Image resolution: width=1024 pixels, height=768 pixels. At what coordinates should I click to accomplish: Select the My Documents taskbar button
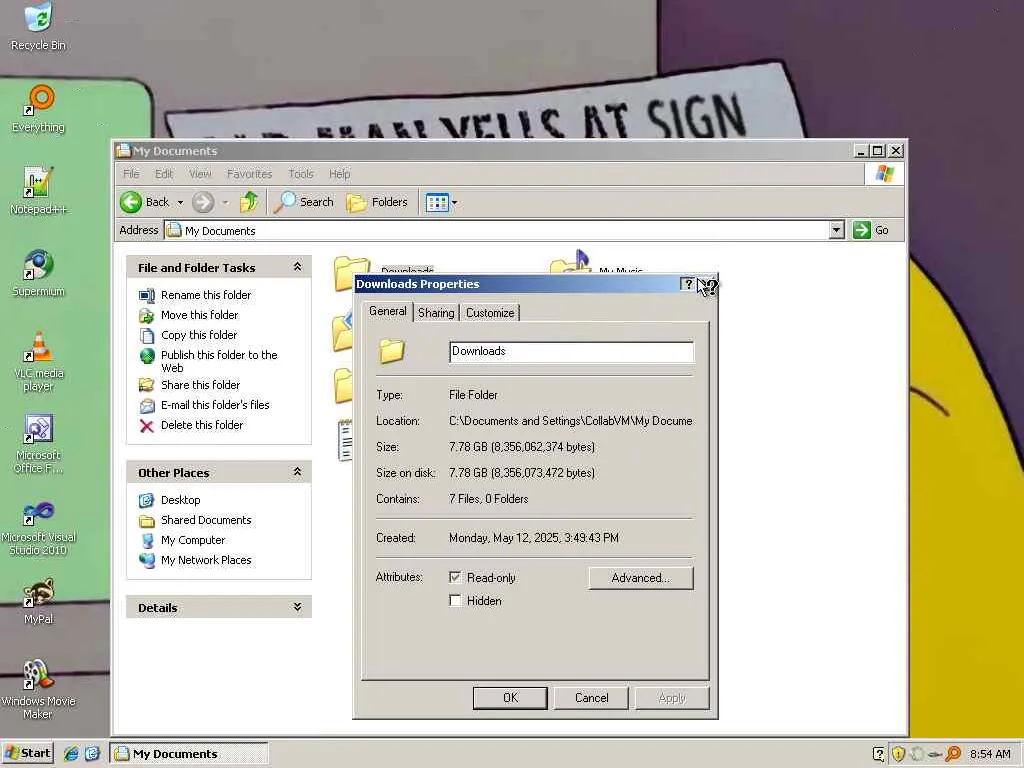[x=189, y=754]
